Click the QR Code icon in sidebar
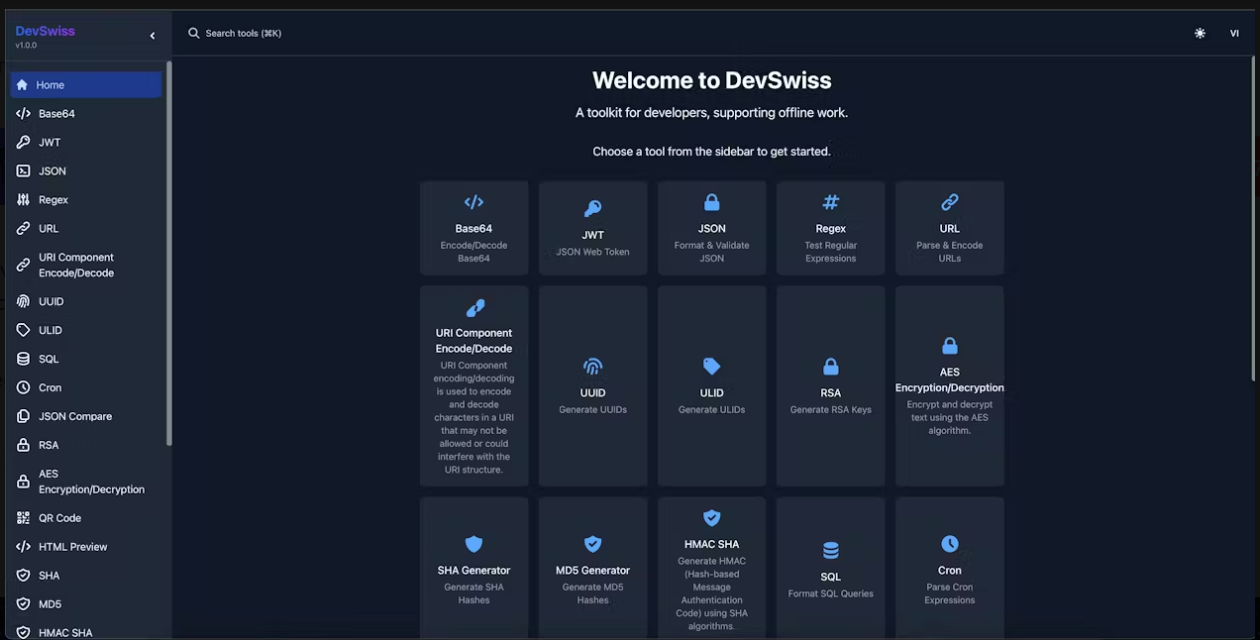The height and width of the screenshot is (640, 1260). [23, 518]
